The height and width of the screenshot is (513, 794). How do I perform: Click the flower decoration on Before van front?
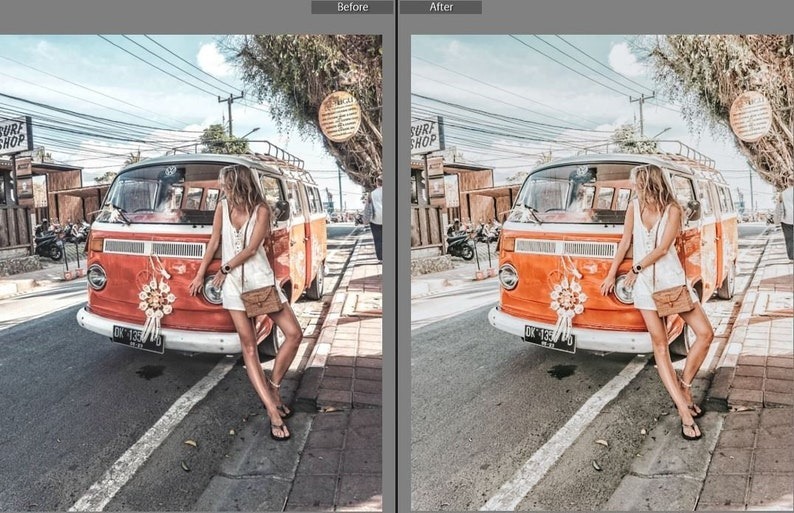click(x=156, y=297)
